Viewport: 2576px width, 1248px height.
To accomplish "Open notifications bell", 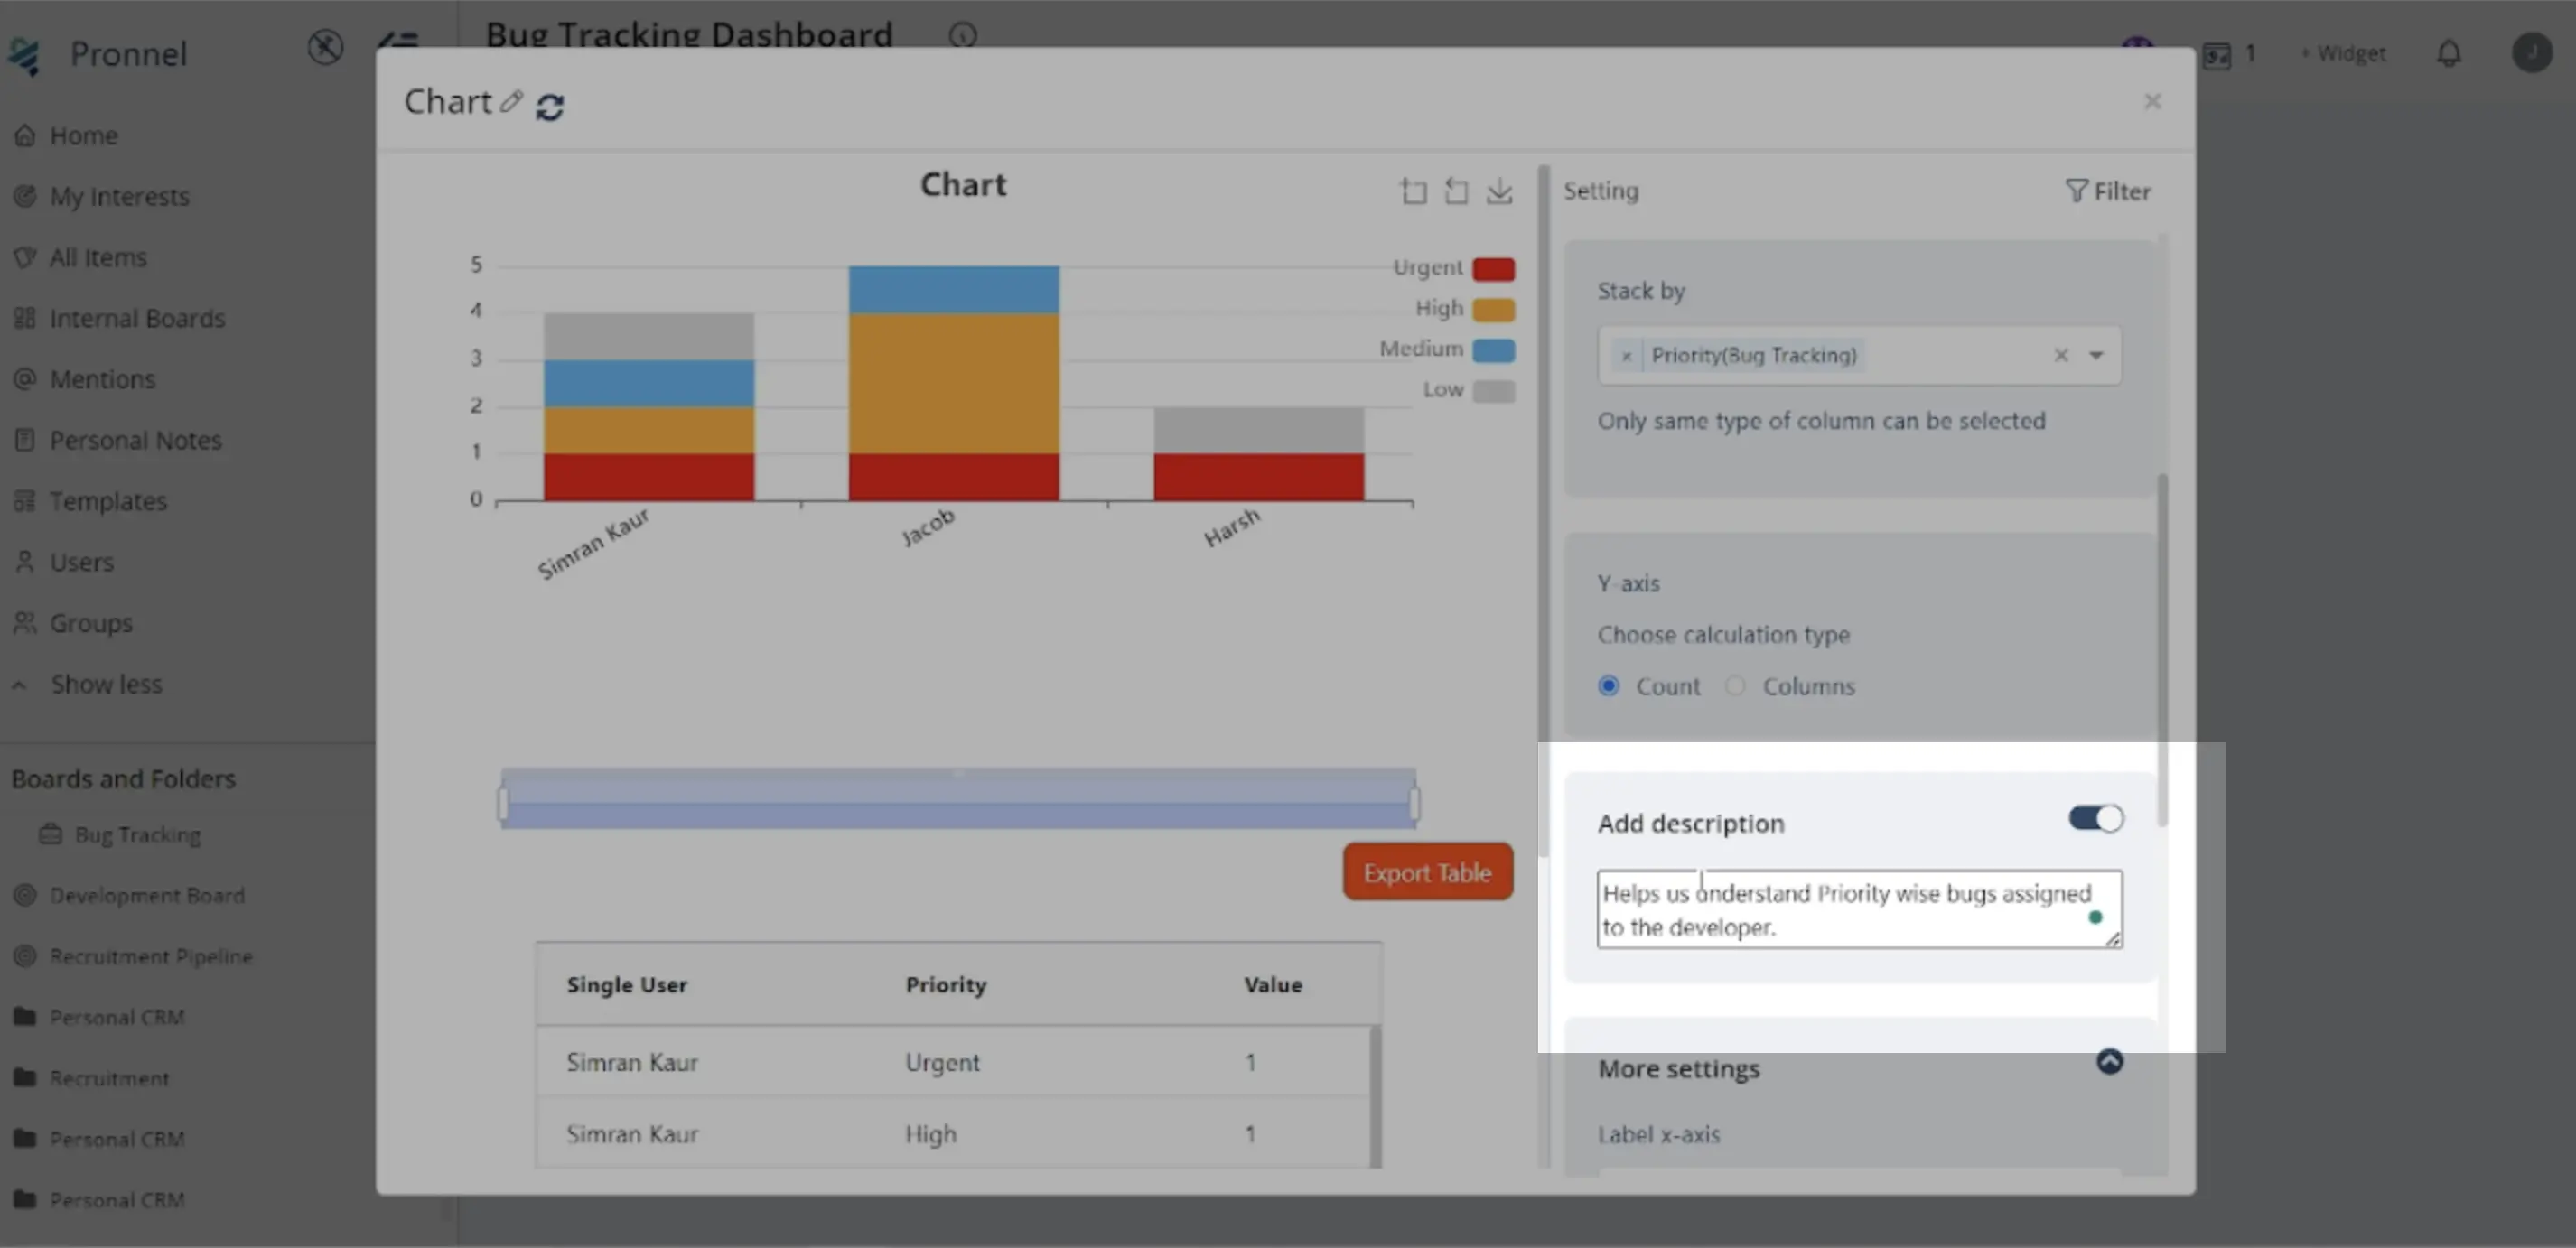I will pyautogui.click(x=2448, y=53).
